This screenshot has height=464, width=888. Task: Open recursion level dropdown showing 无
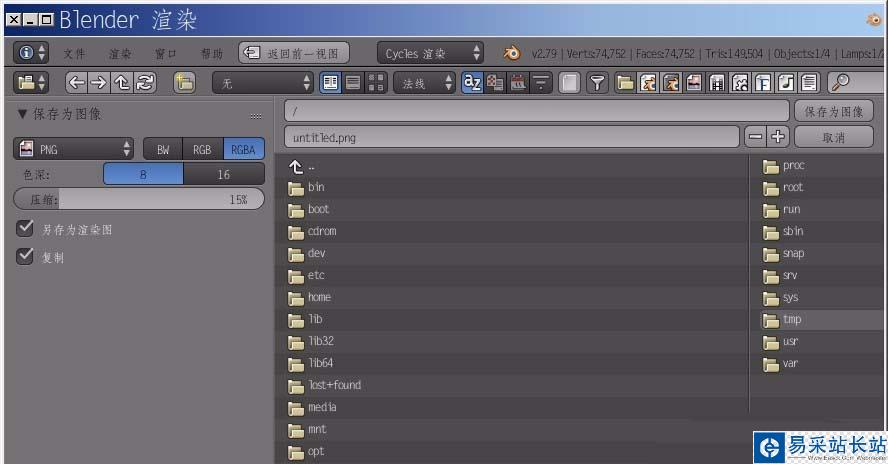pos(263,83)
